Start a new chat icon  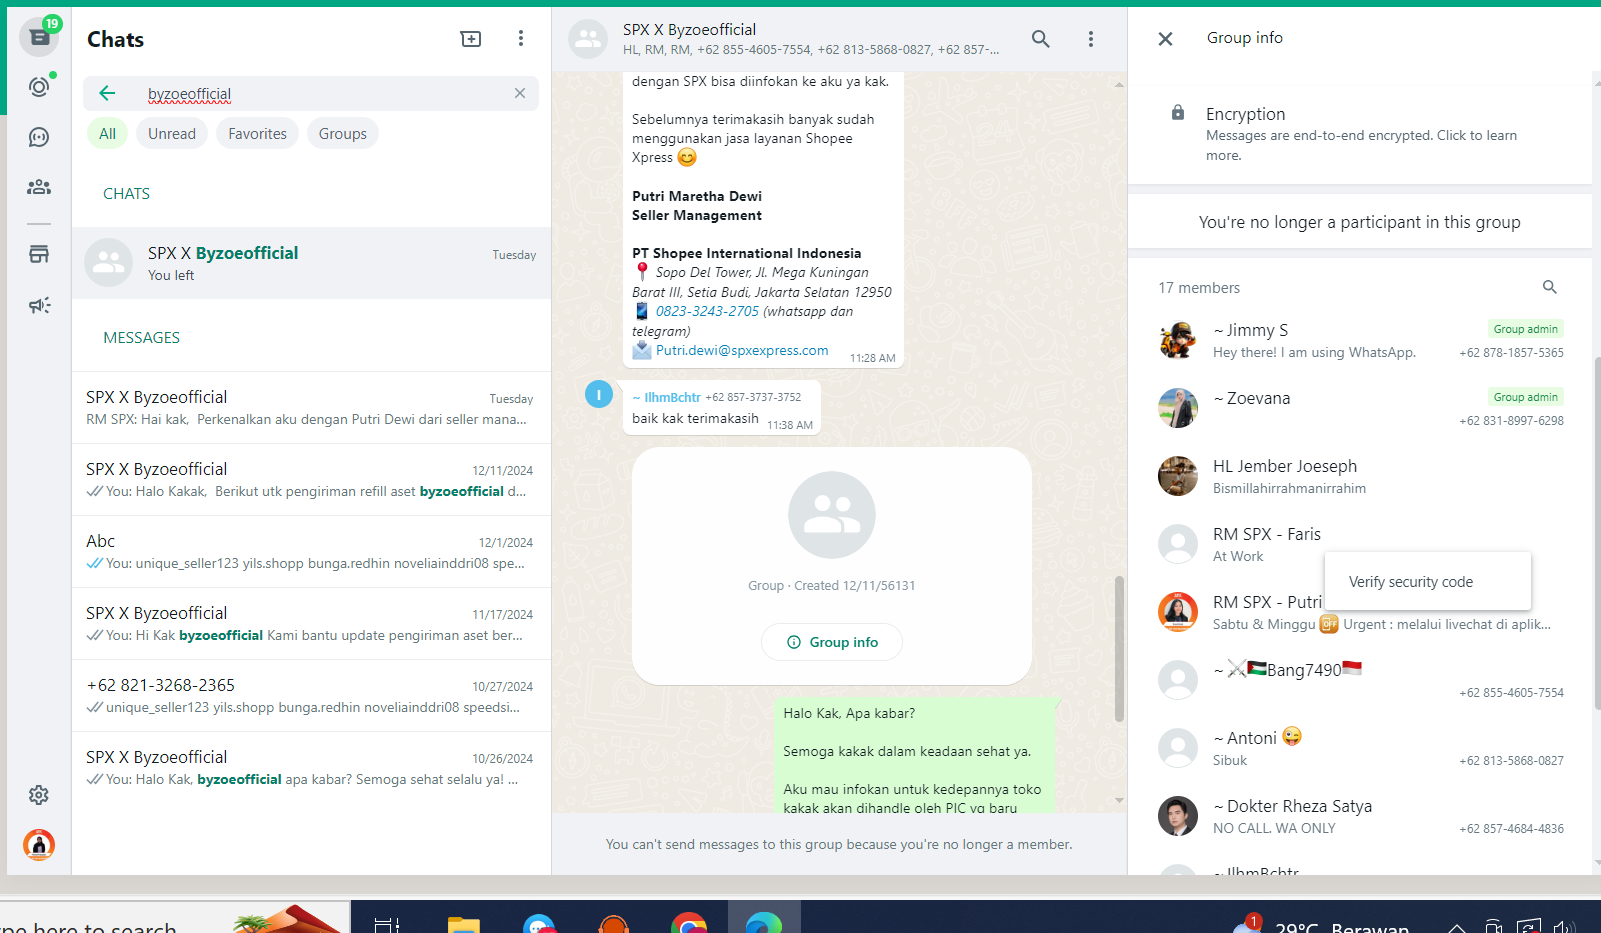pos(471,38)
